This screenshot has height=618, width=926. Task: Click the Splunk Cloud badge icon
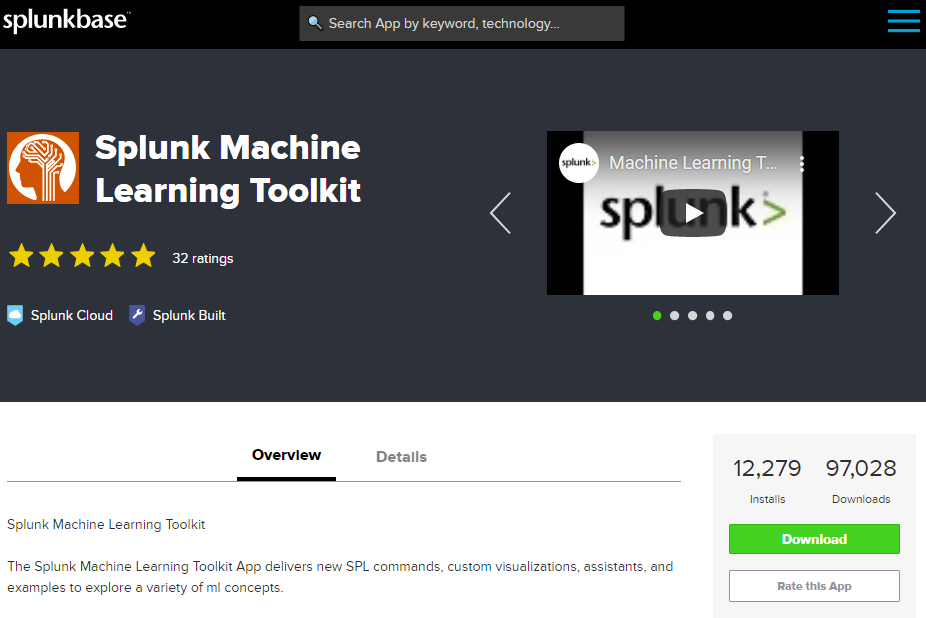tap(15, 315)
